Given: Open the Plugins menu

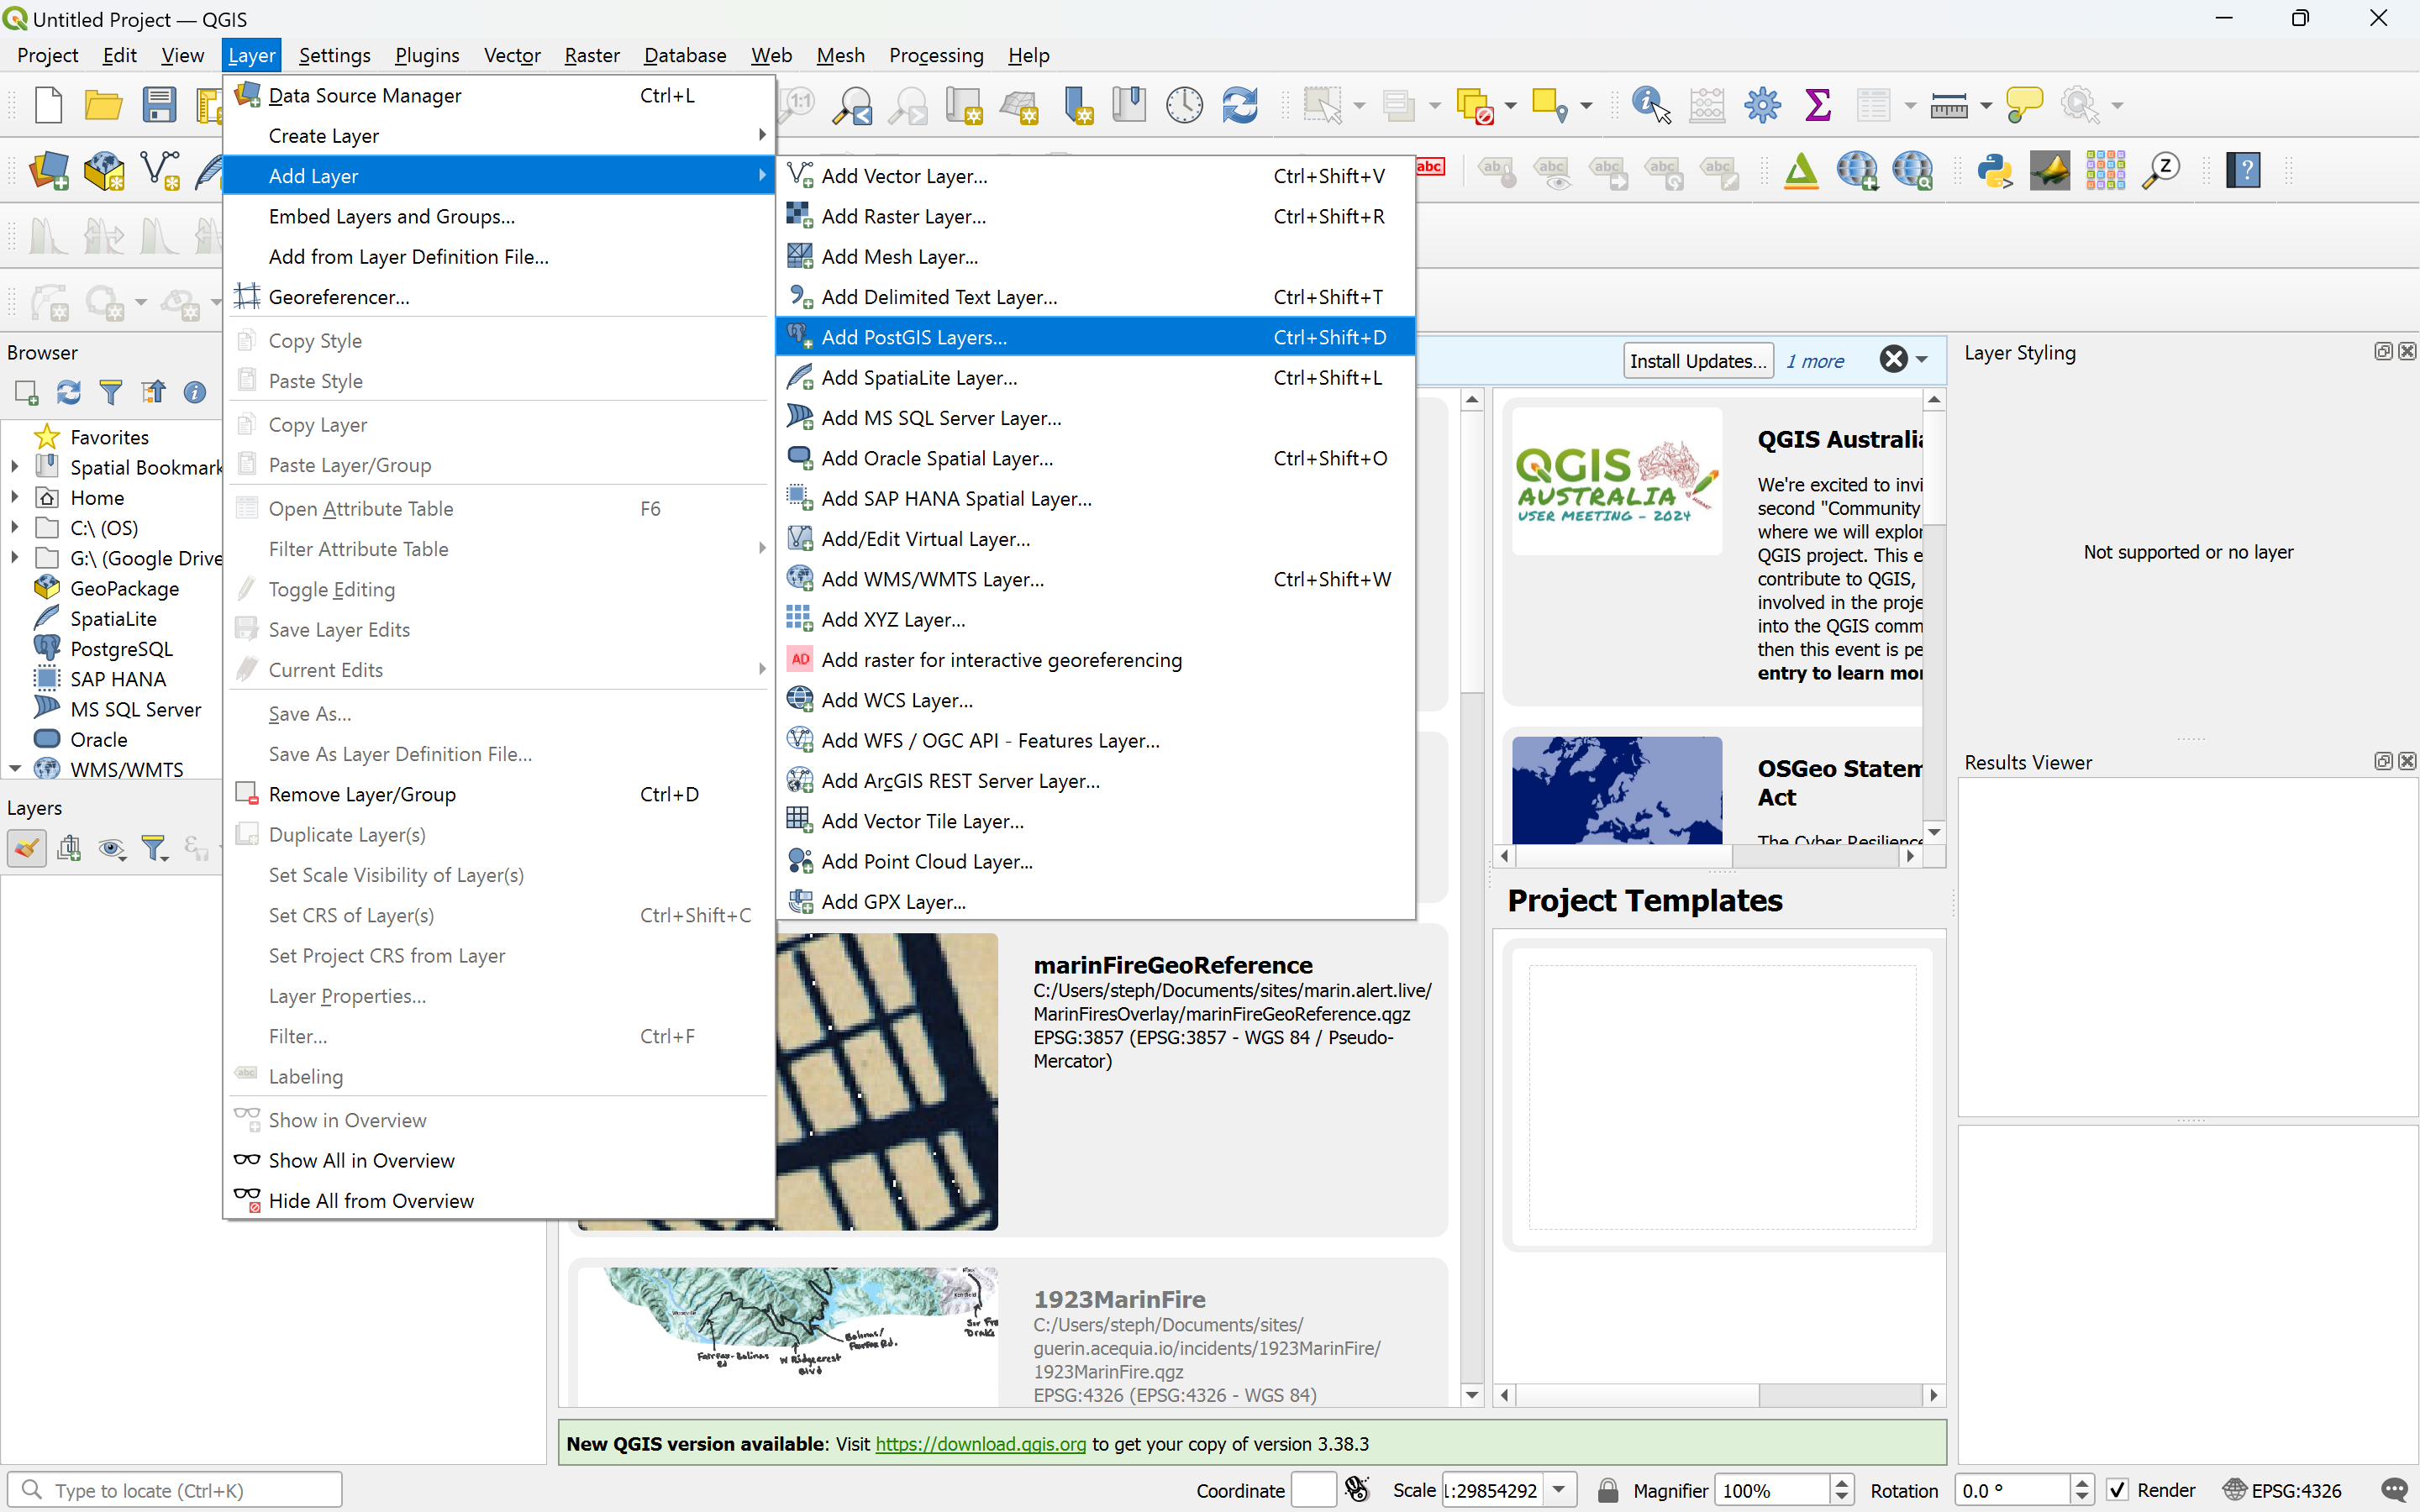Looking at the screenshot, I should click(x=427, y=55).
